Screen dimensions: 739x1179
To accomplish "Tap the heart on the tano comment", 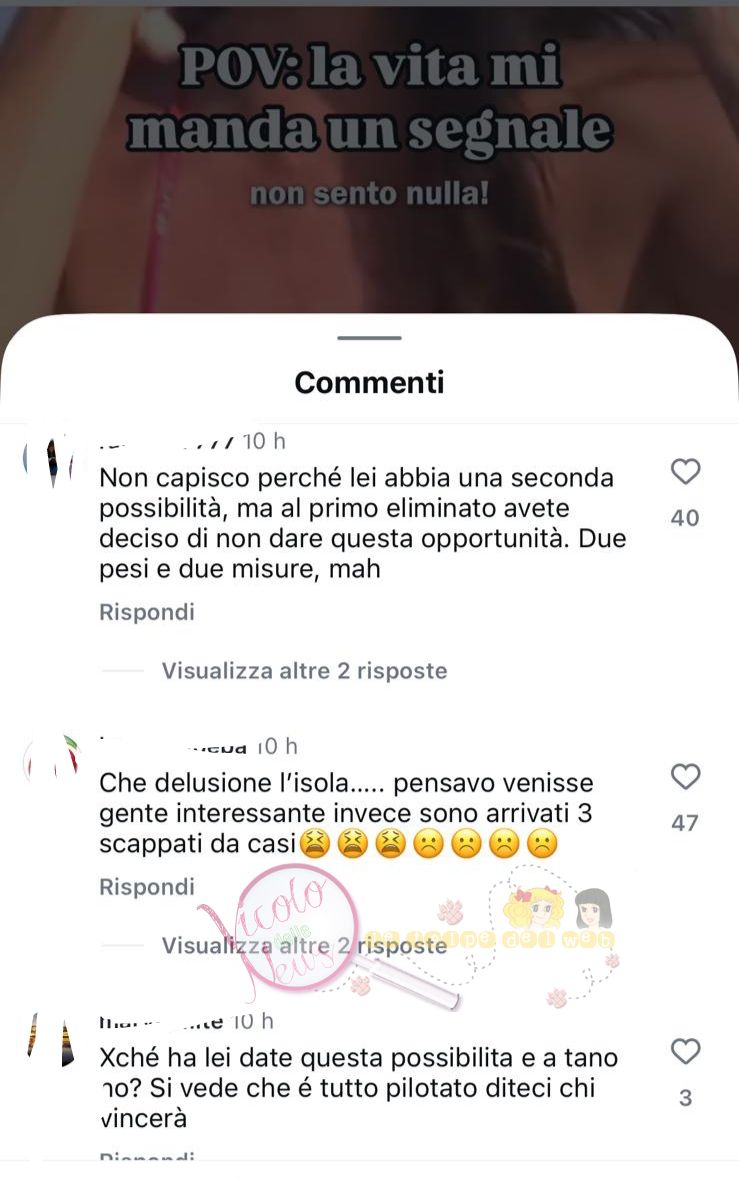I will tap(685, 1051).
